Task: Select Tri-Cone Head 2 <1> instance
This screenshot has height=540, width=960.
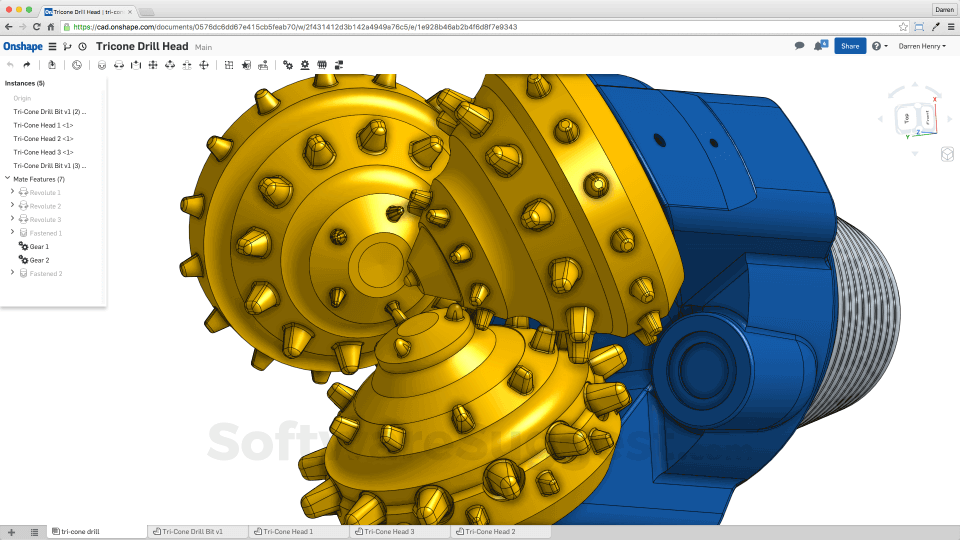Action: 43,139
